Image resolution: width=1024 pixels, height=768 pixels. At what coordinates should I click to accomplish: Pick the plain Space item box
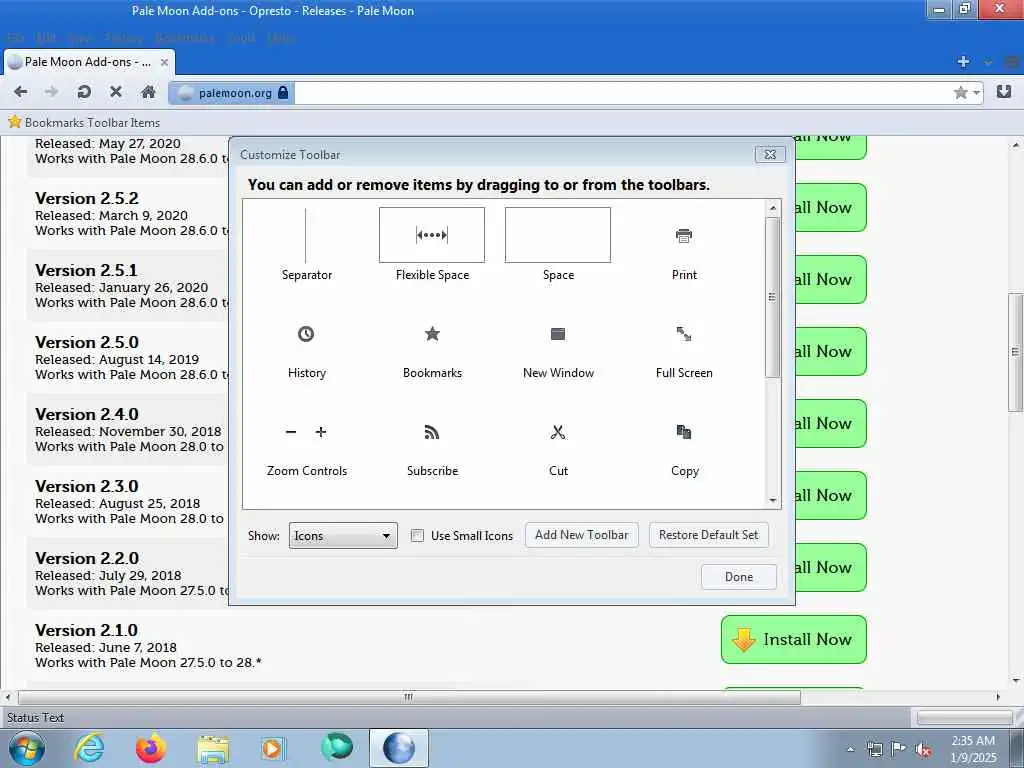point(558,235)
